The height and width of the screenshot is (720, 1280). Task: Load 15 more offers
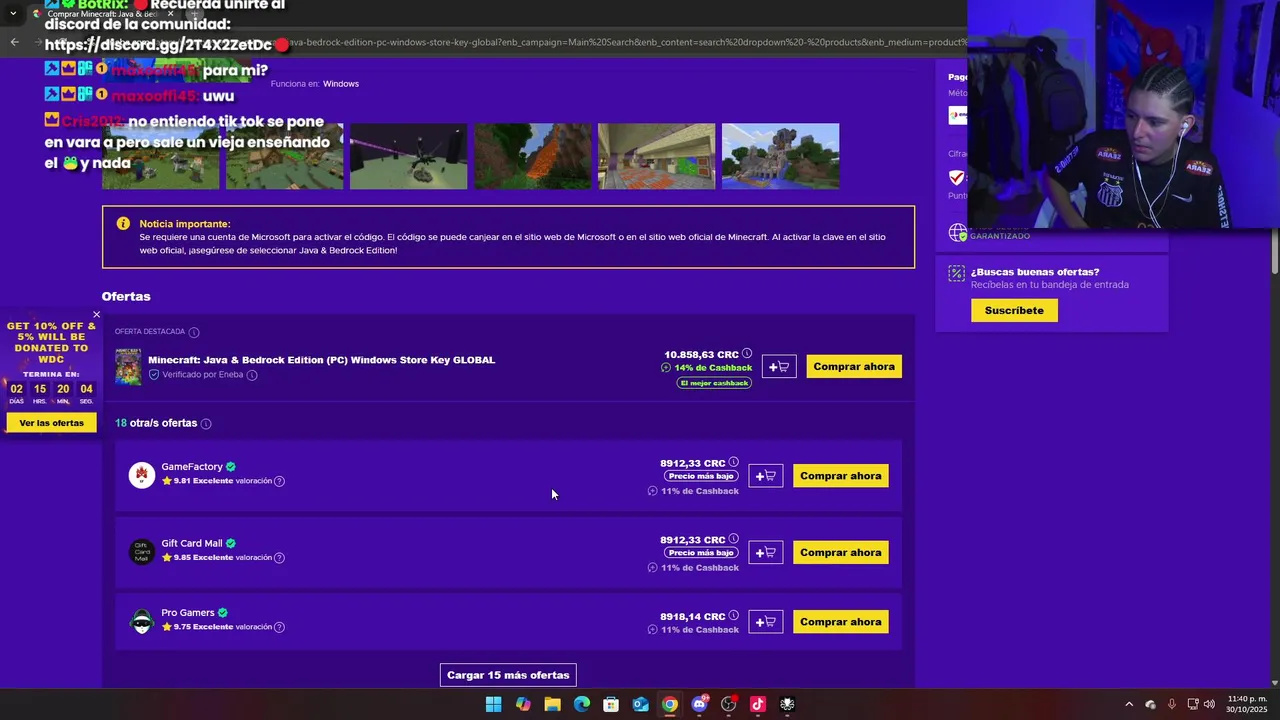pyautogui.click(x=508, y=675)
